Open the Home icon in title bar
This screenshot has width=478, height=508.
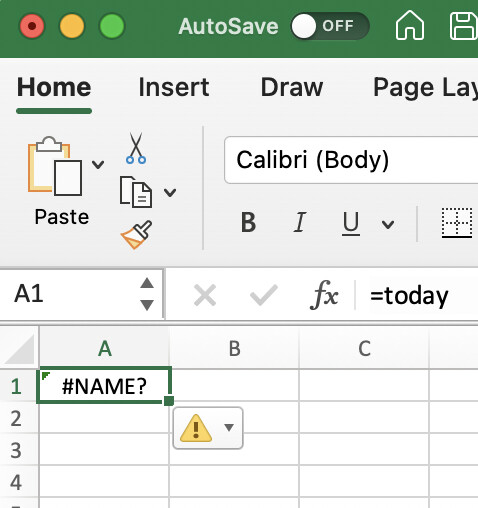[x=410, y=25]
